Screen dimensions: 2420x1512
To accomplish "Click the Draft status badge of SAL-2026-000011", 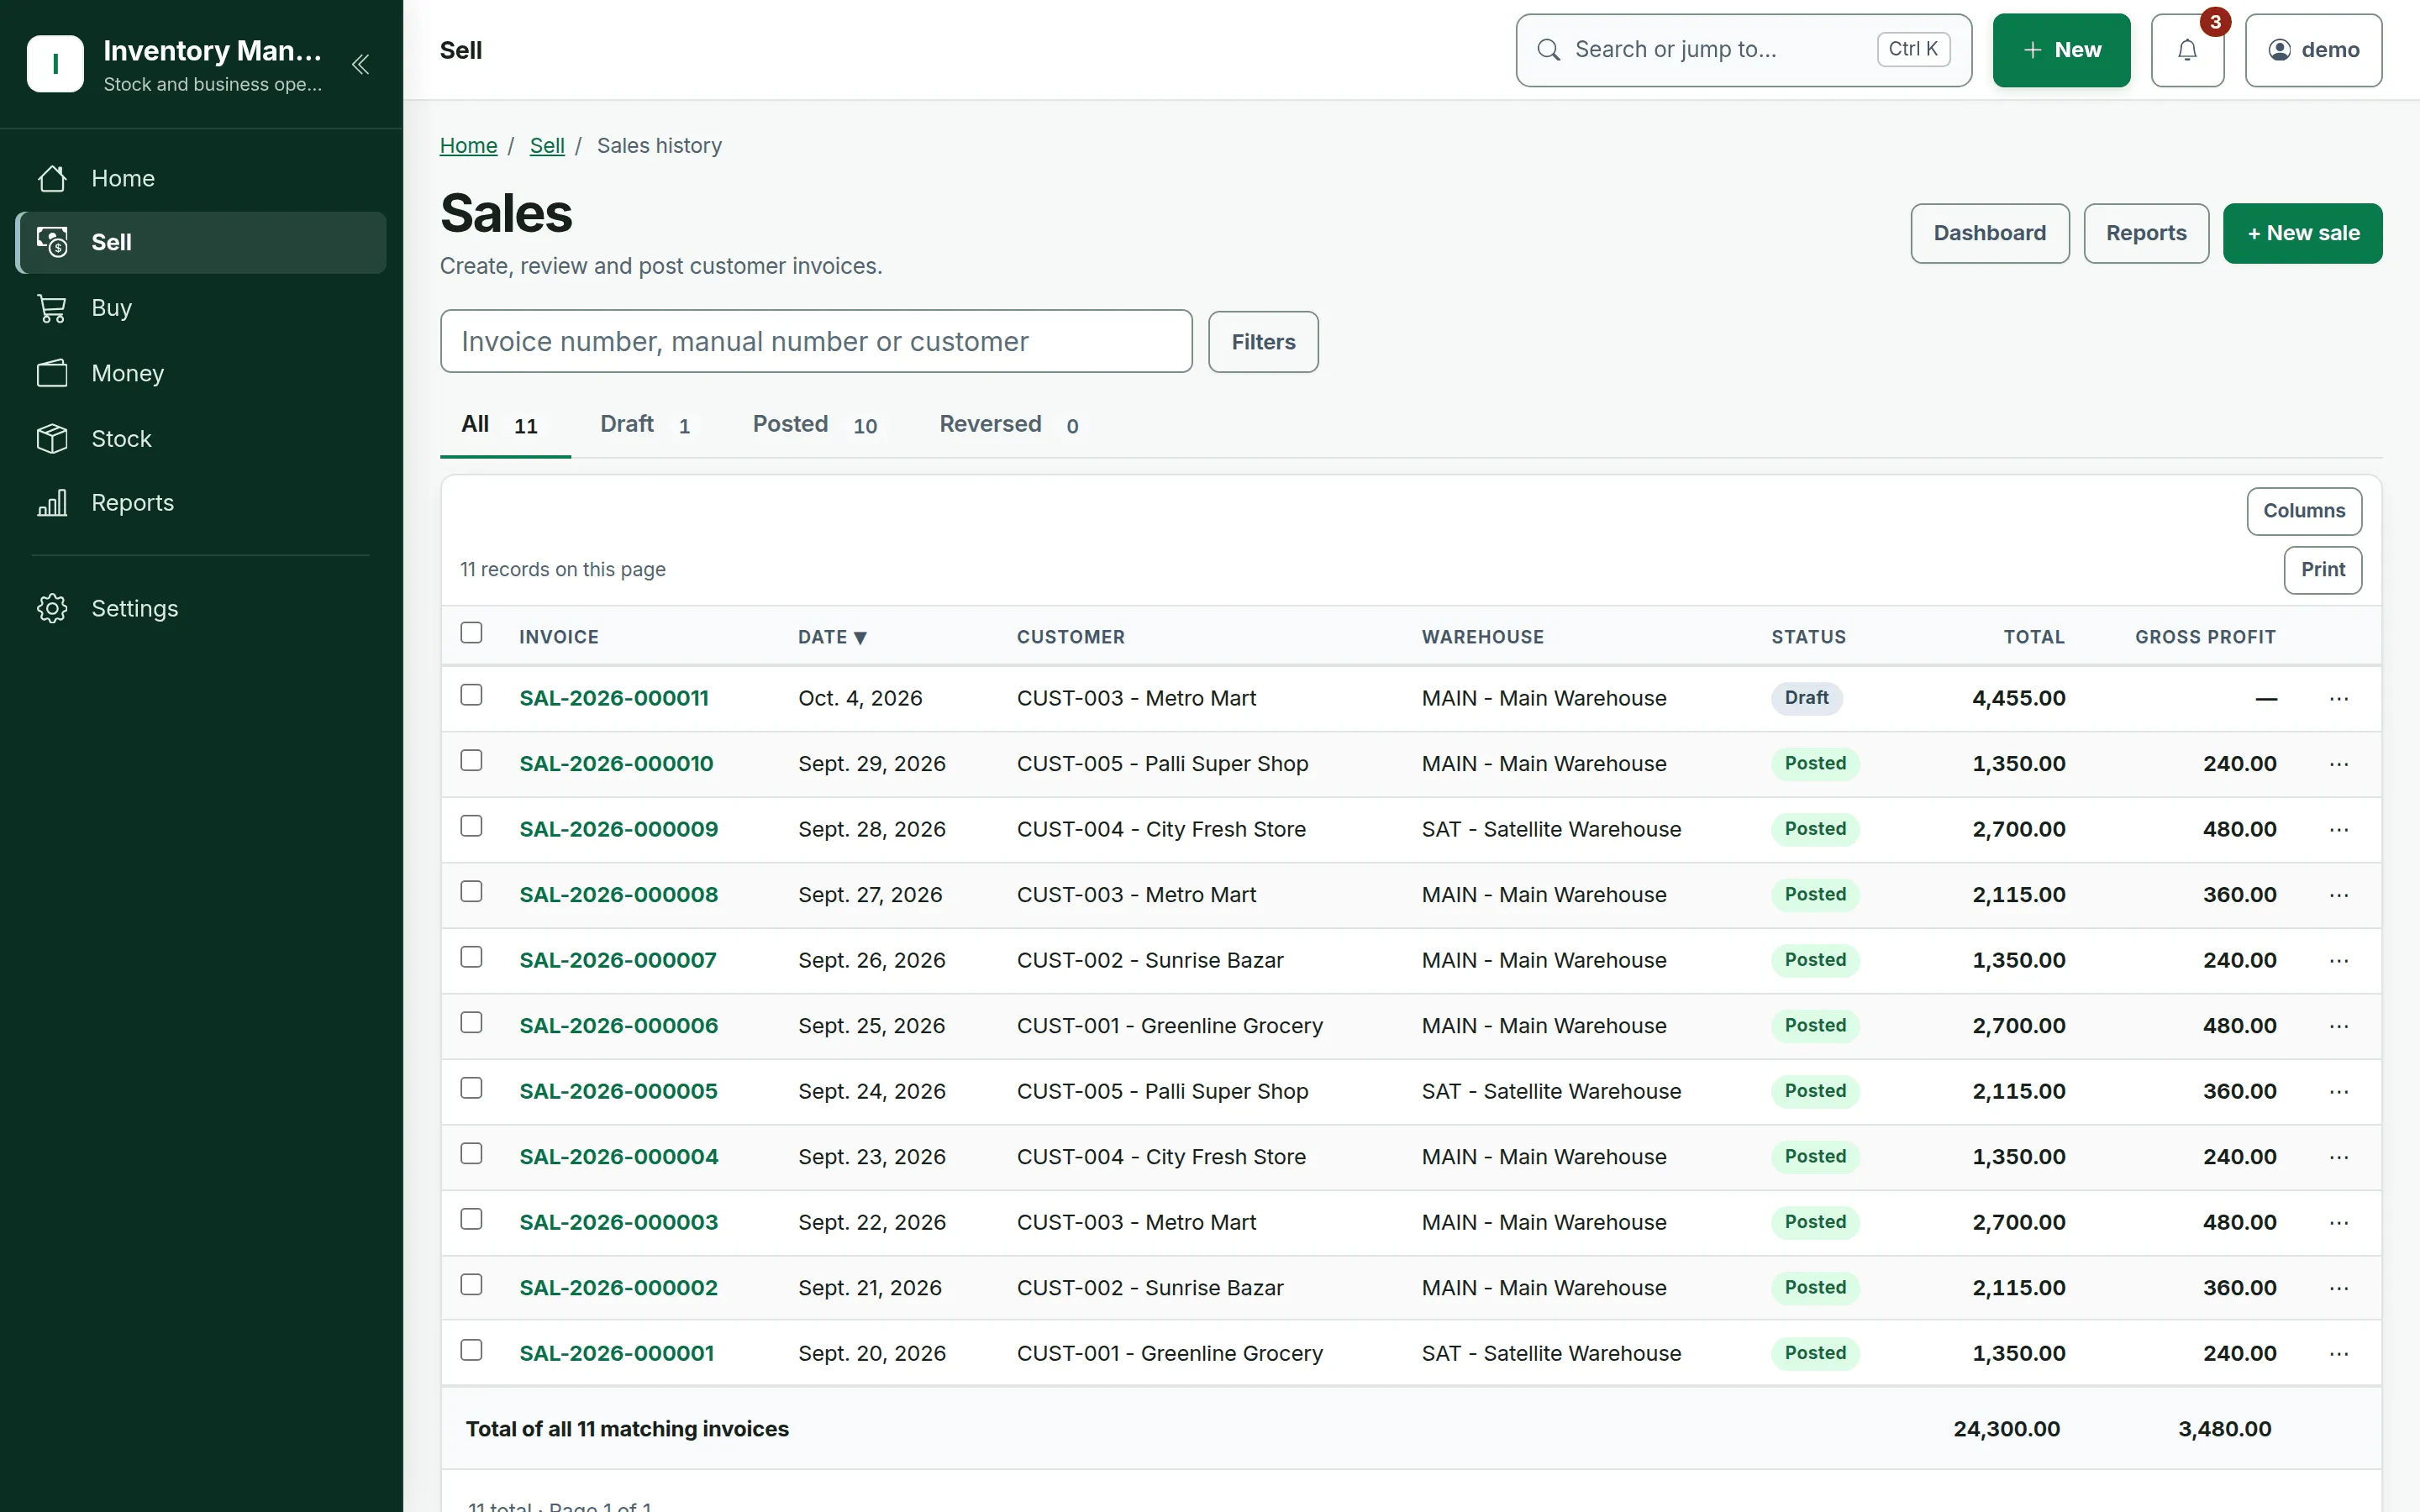I will point(1806,698).
